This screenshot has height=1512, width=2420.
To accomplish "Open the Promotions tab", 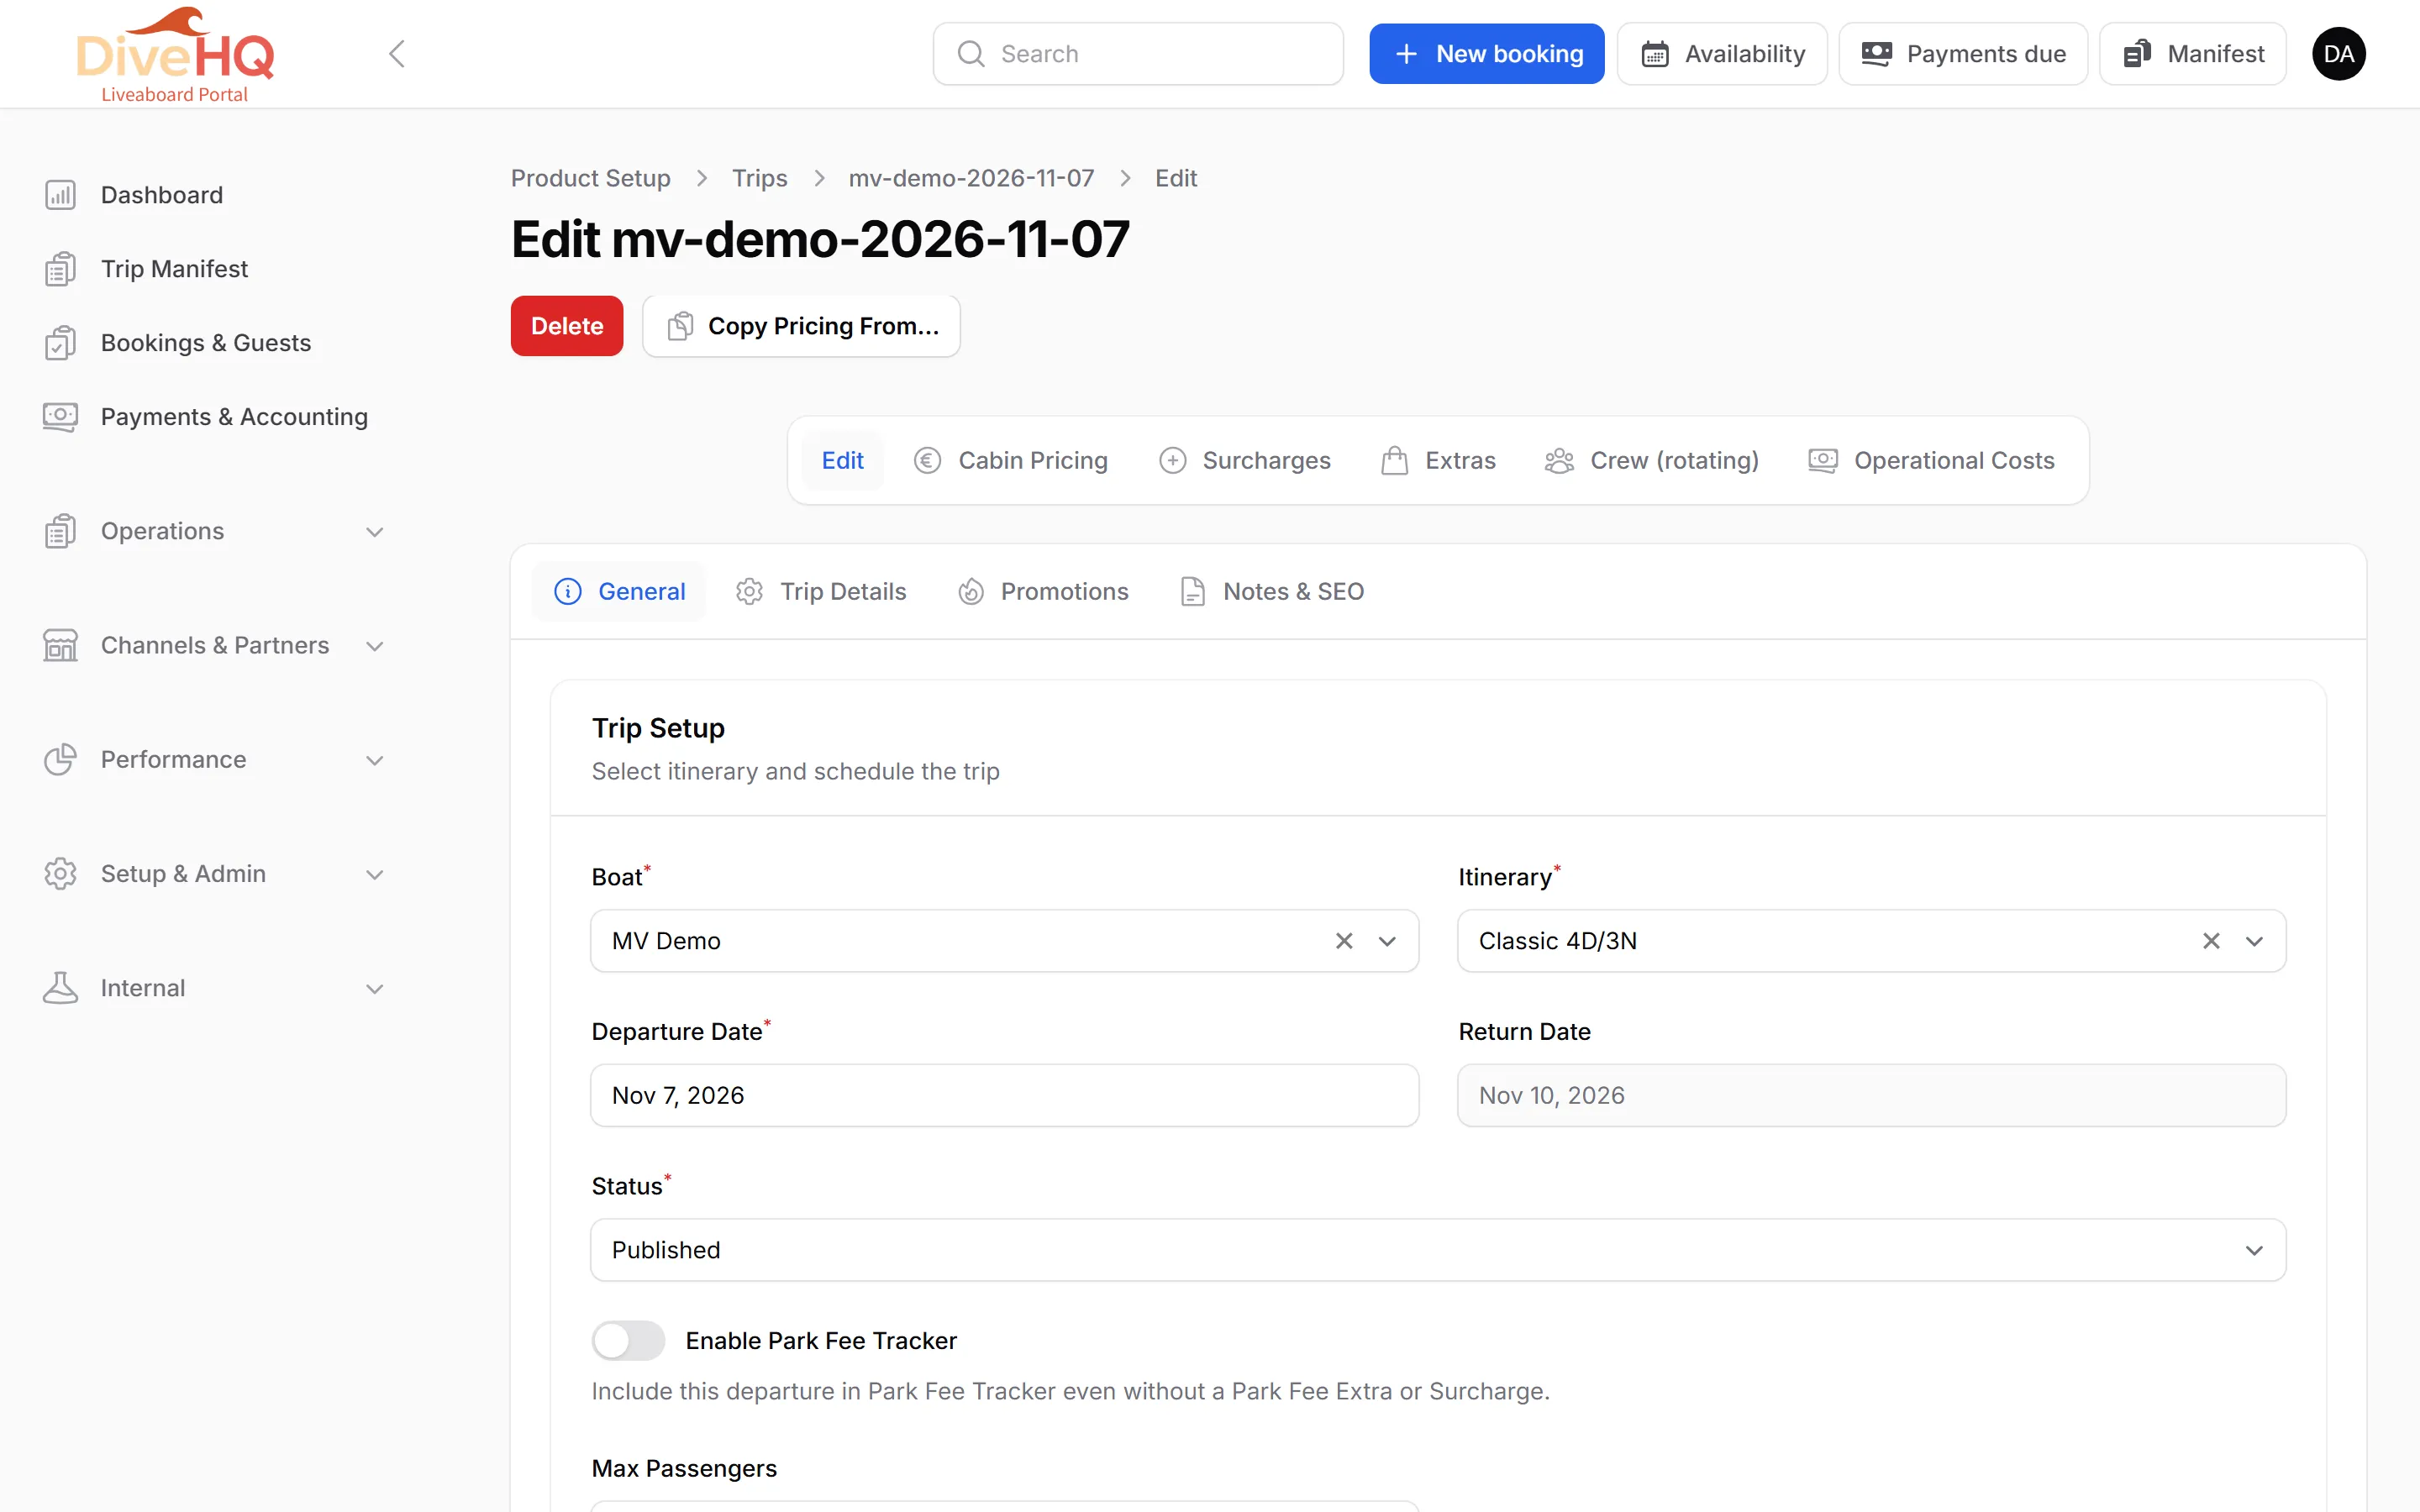I will pyautogui.click(x=1043, y=591).
